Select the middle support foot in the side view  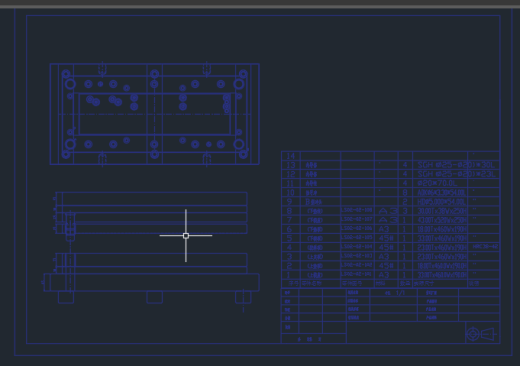(155, 297)
